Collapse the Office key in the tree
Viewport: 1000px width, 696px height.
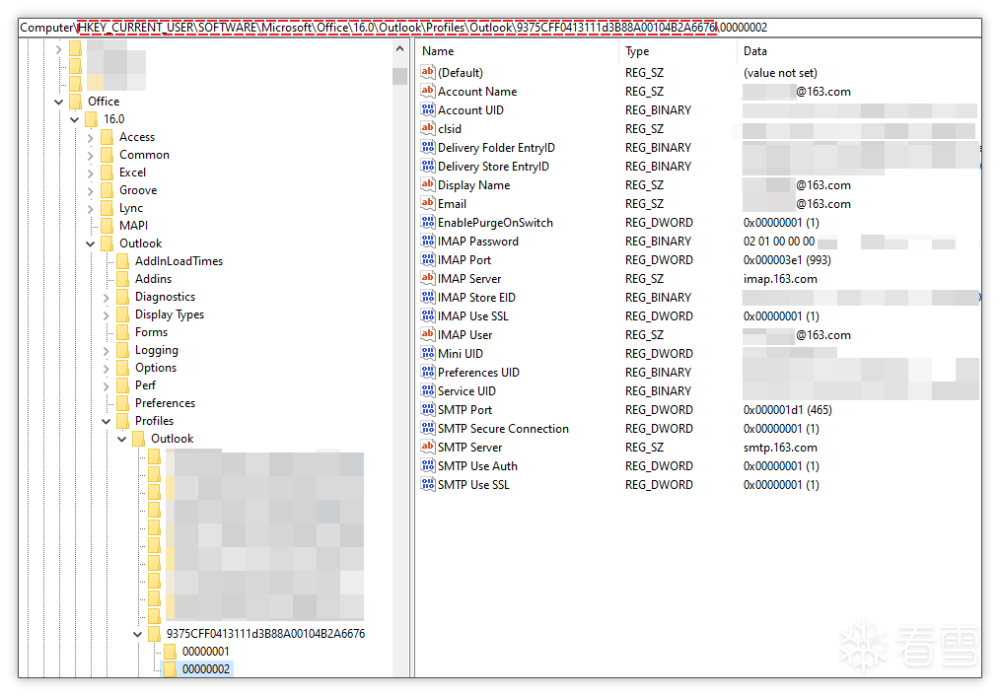click(x=59, y=101)
